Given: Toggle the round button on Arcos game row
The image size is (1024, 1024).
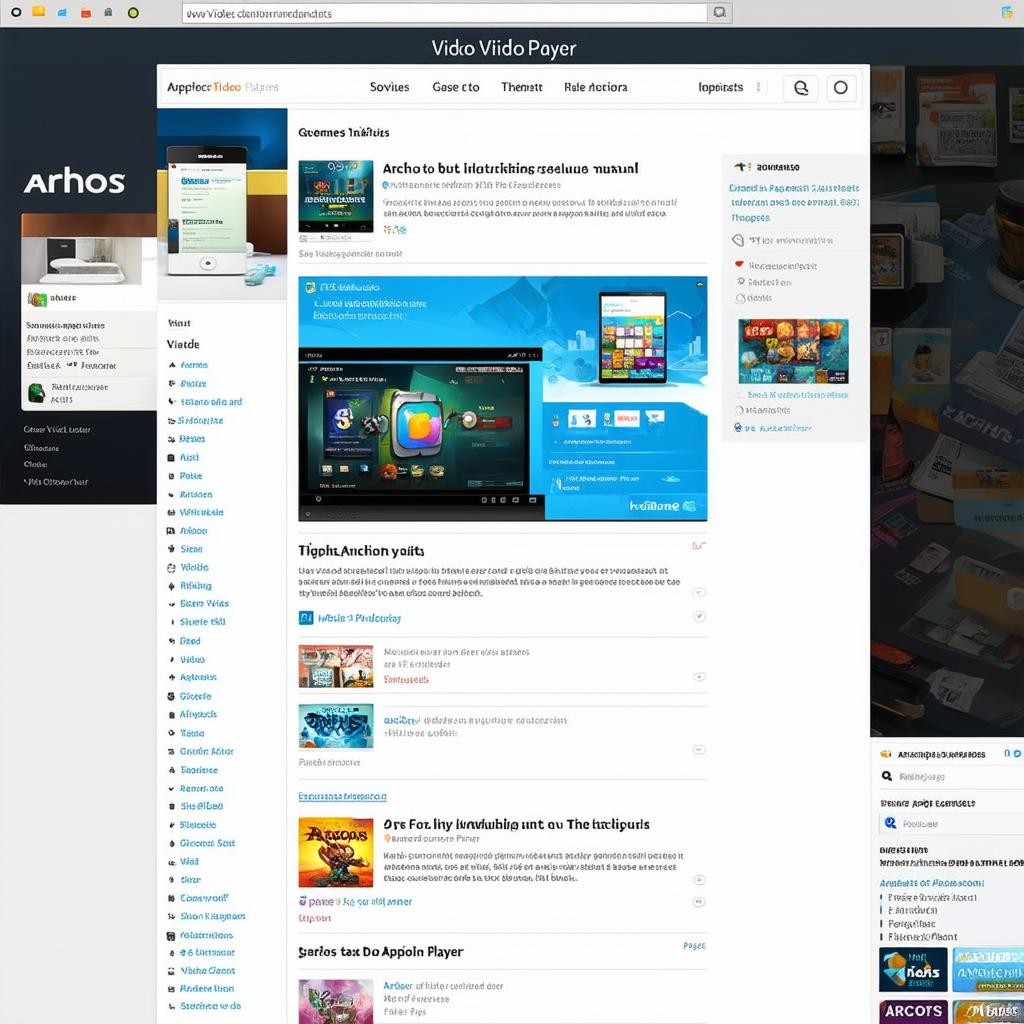Looking at the screenshot, I should (x=699, y=901).
